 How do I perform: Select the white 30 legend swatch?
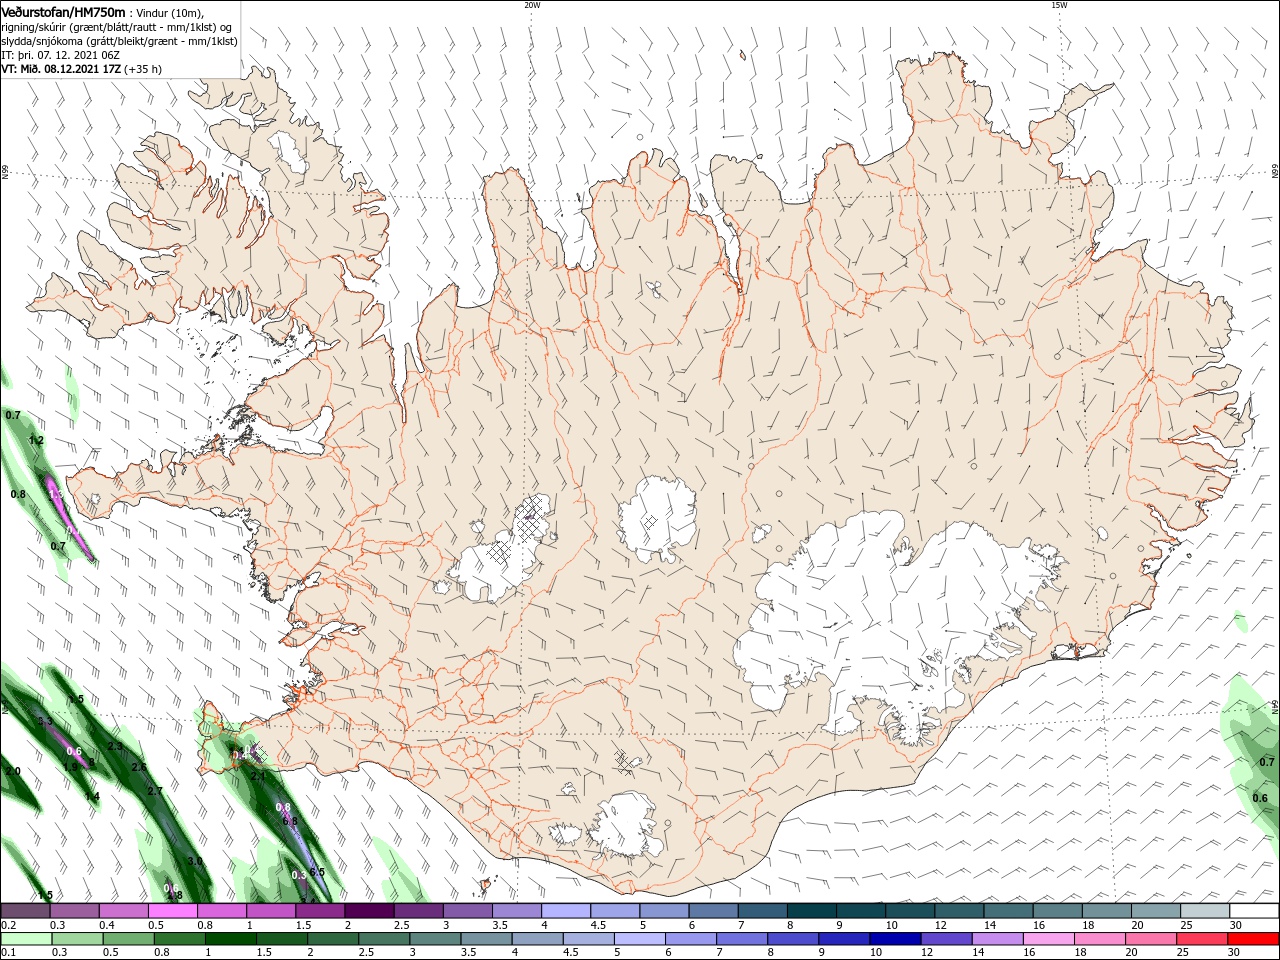(x=1254, y=911)
